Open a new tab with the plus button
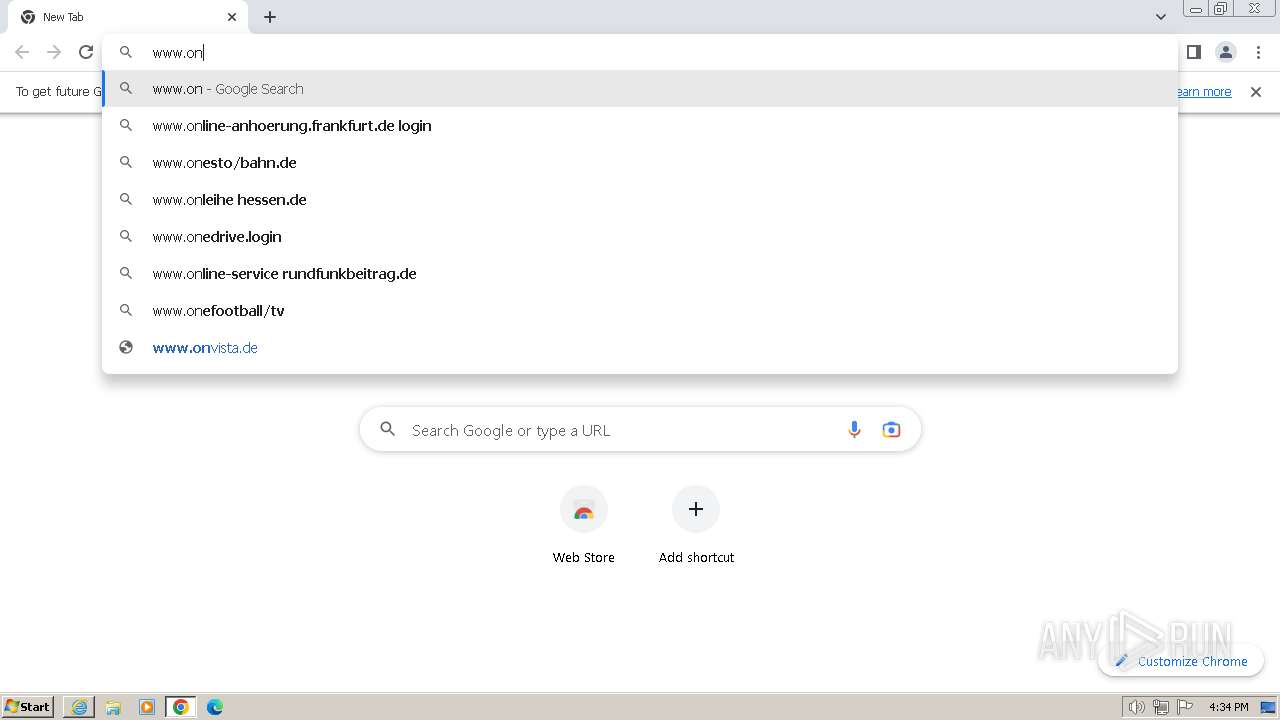 click(x=270, y=17)
